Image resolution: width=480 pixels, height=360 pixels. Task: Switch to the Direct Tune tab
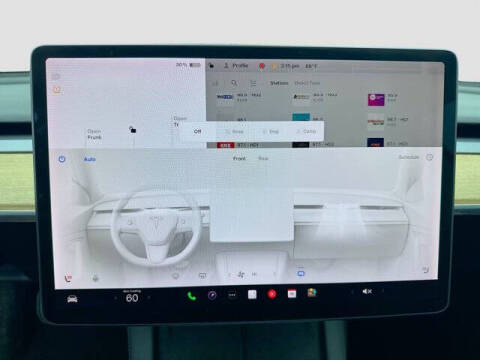[307, 83]
